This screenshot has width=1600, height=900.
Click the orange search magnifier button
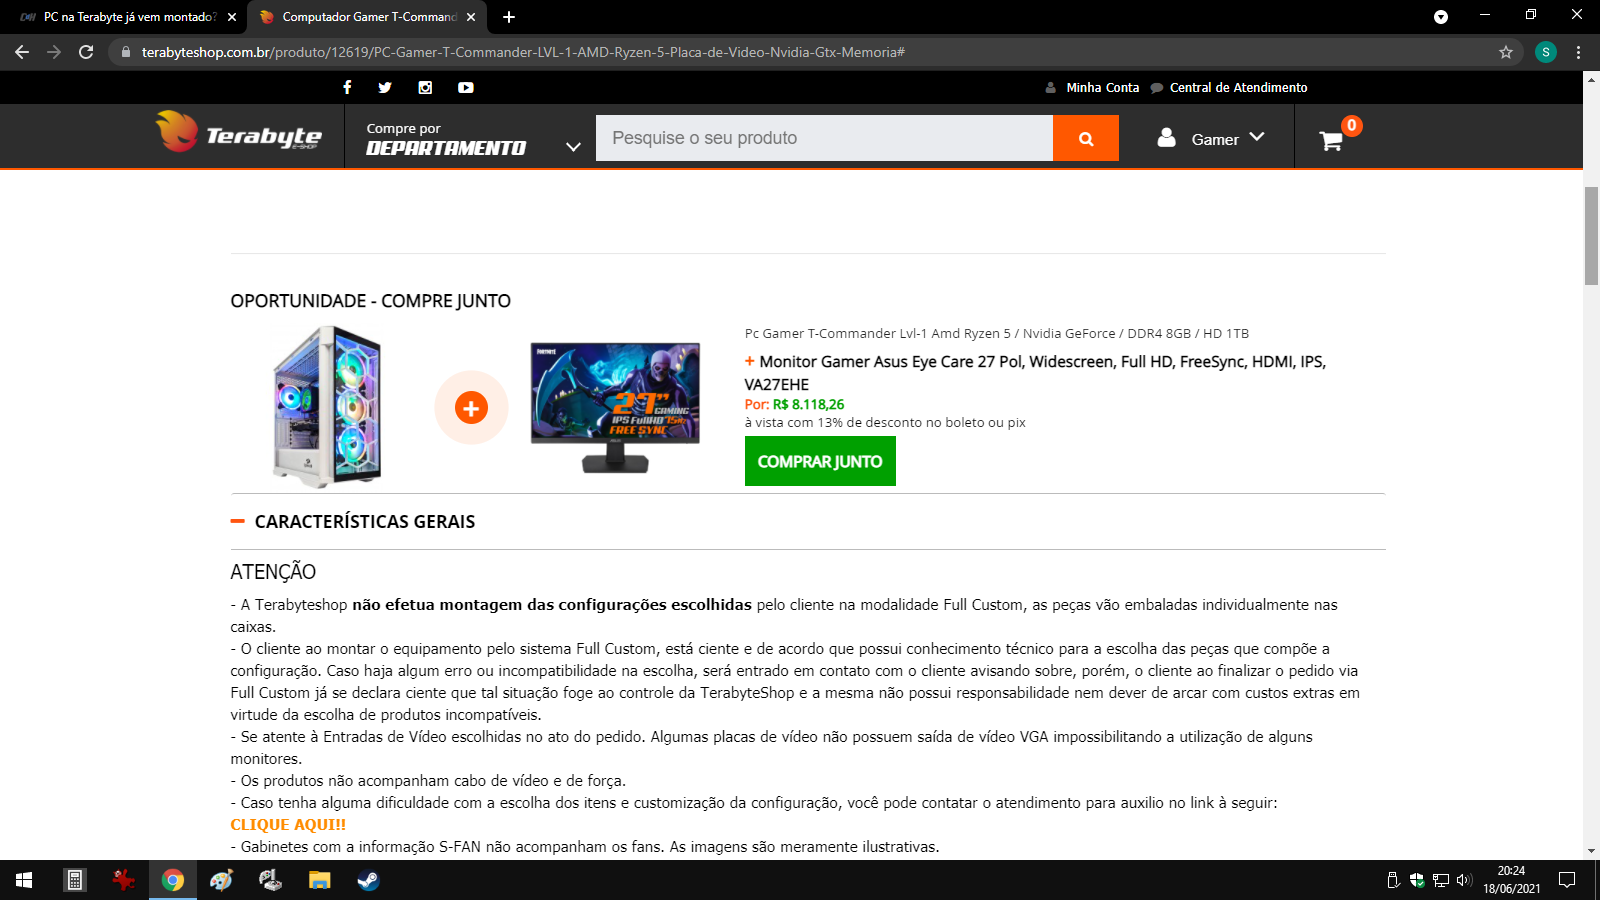coord(1086,138)
